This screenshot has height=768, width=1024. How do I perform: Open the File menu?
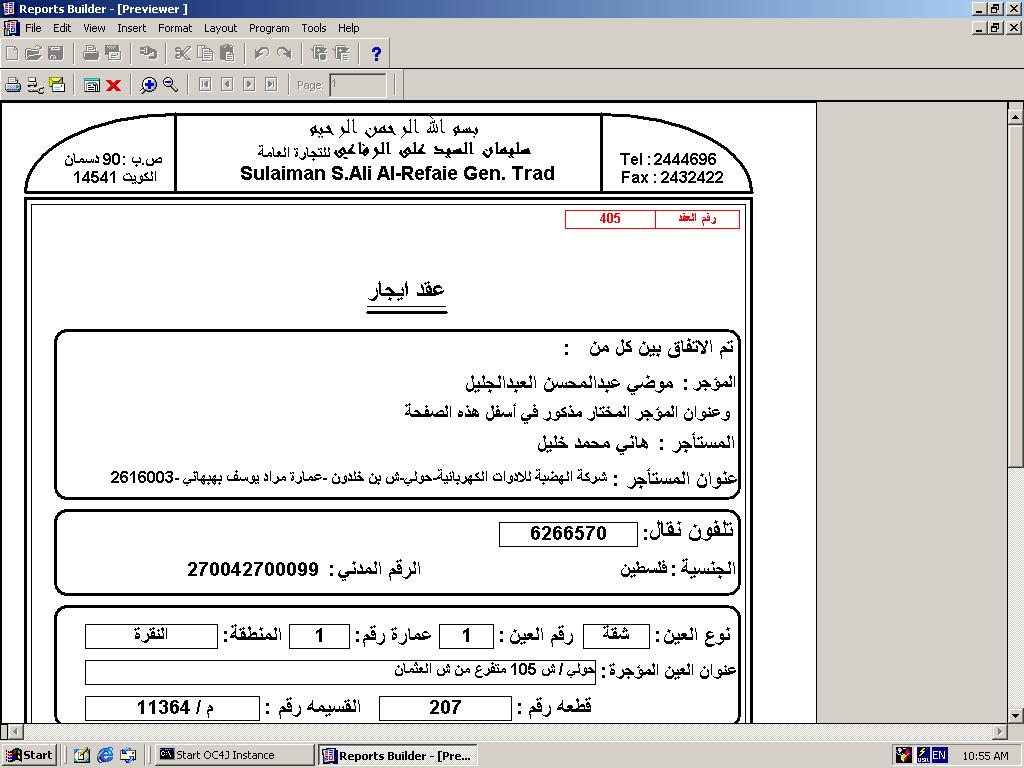click(x=33, y=28)
